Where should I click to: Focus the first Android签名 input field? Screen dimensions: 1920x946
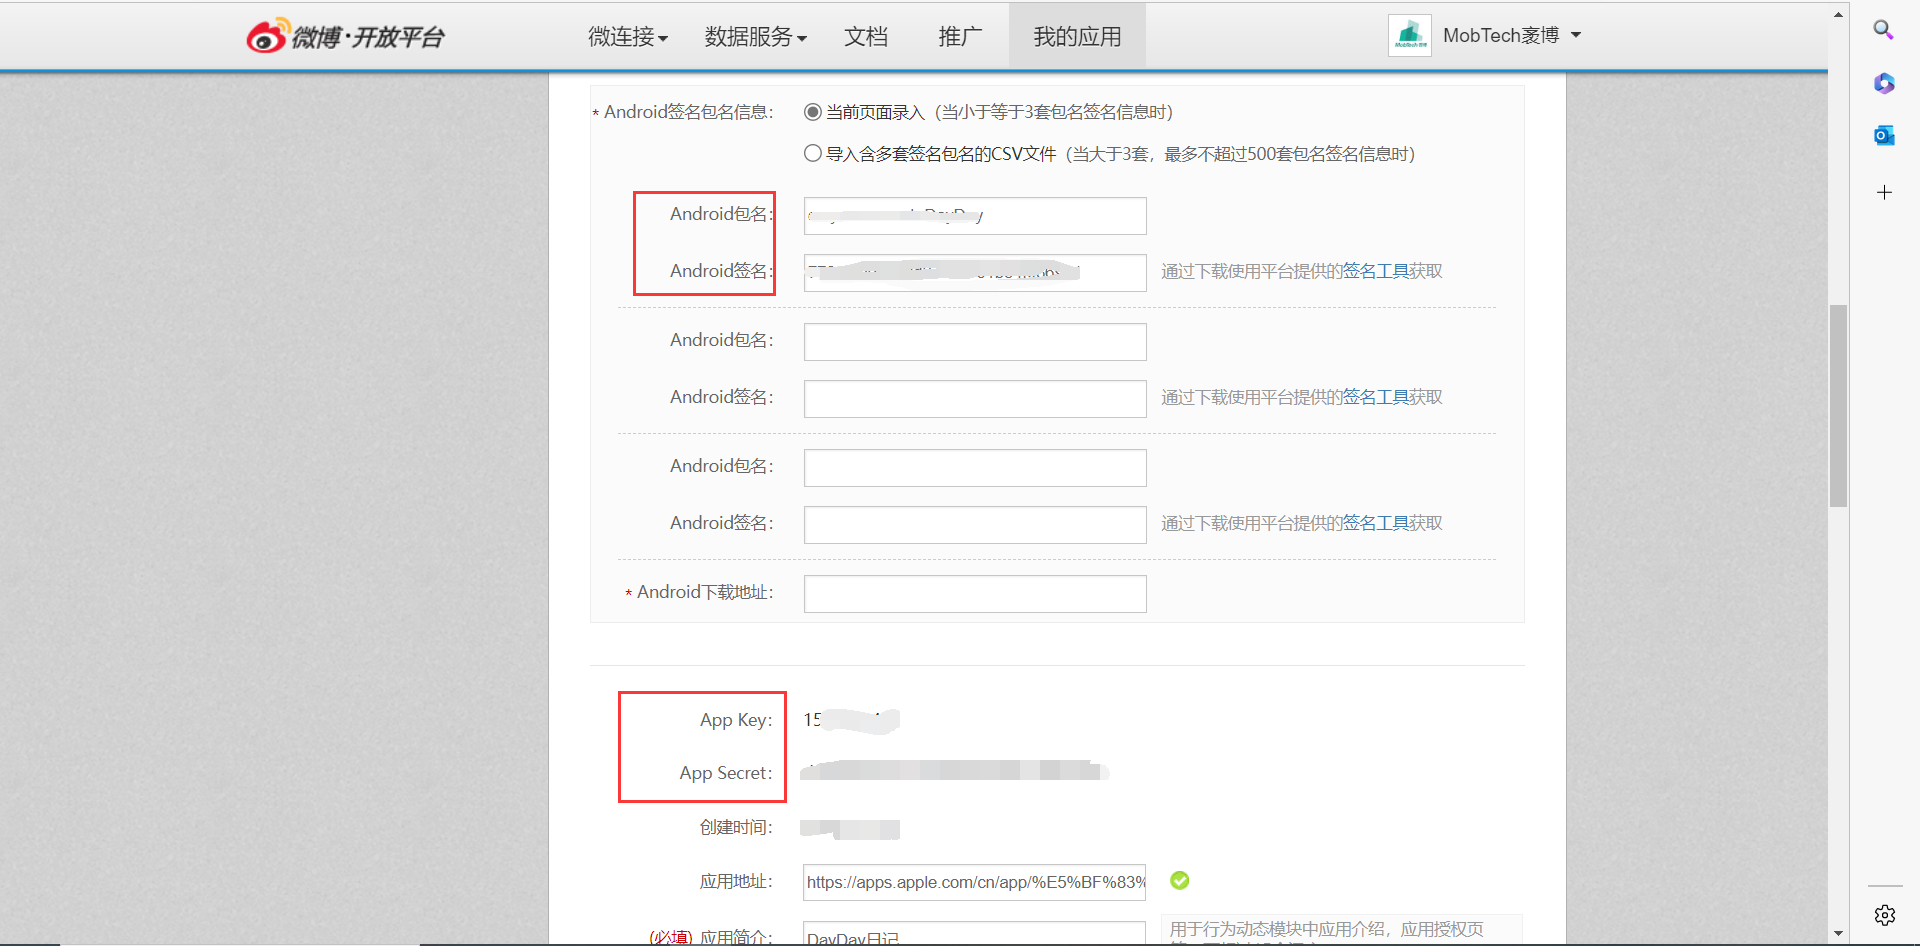975,273
